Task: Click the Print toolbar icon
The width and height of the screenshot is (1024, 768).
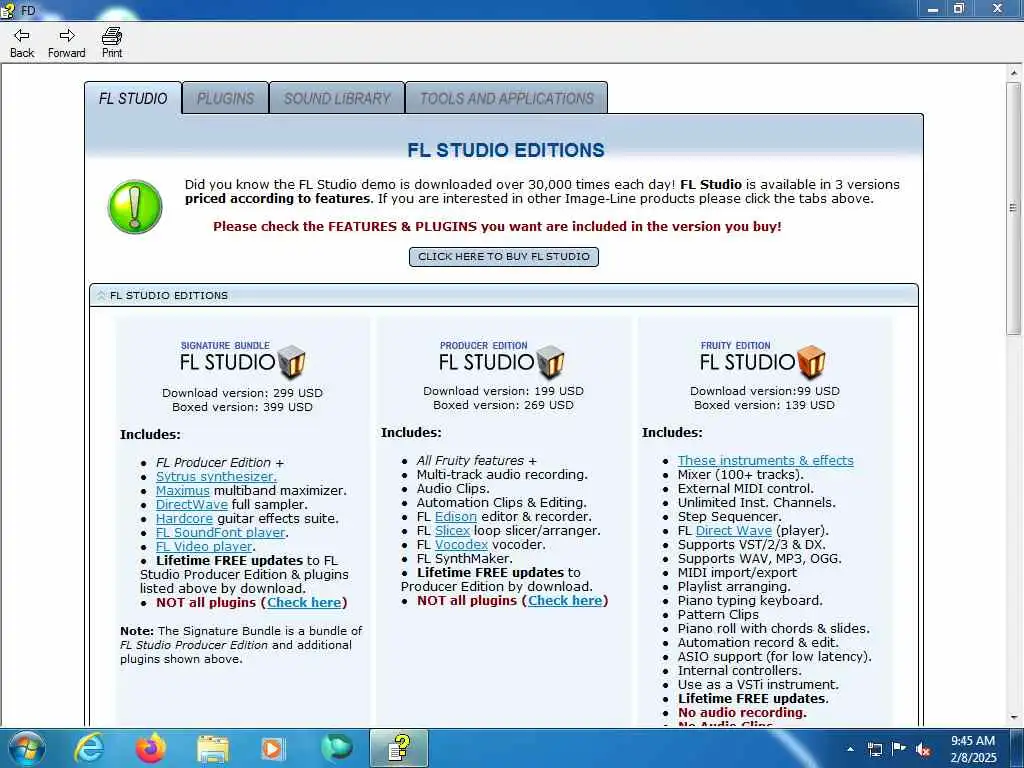Action: [x=112, y=35]
